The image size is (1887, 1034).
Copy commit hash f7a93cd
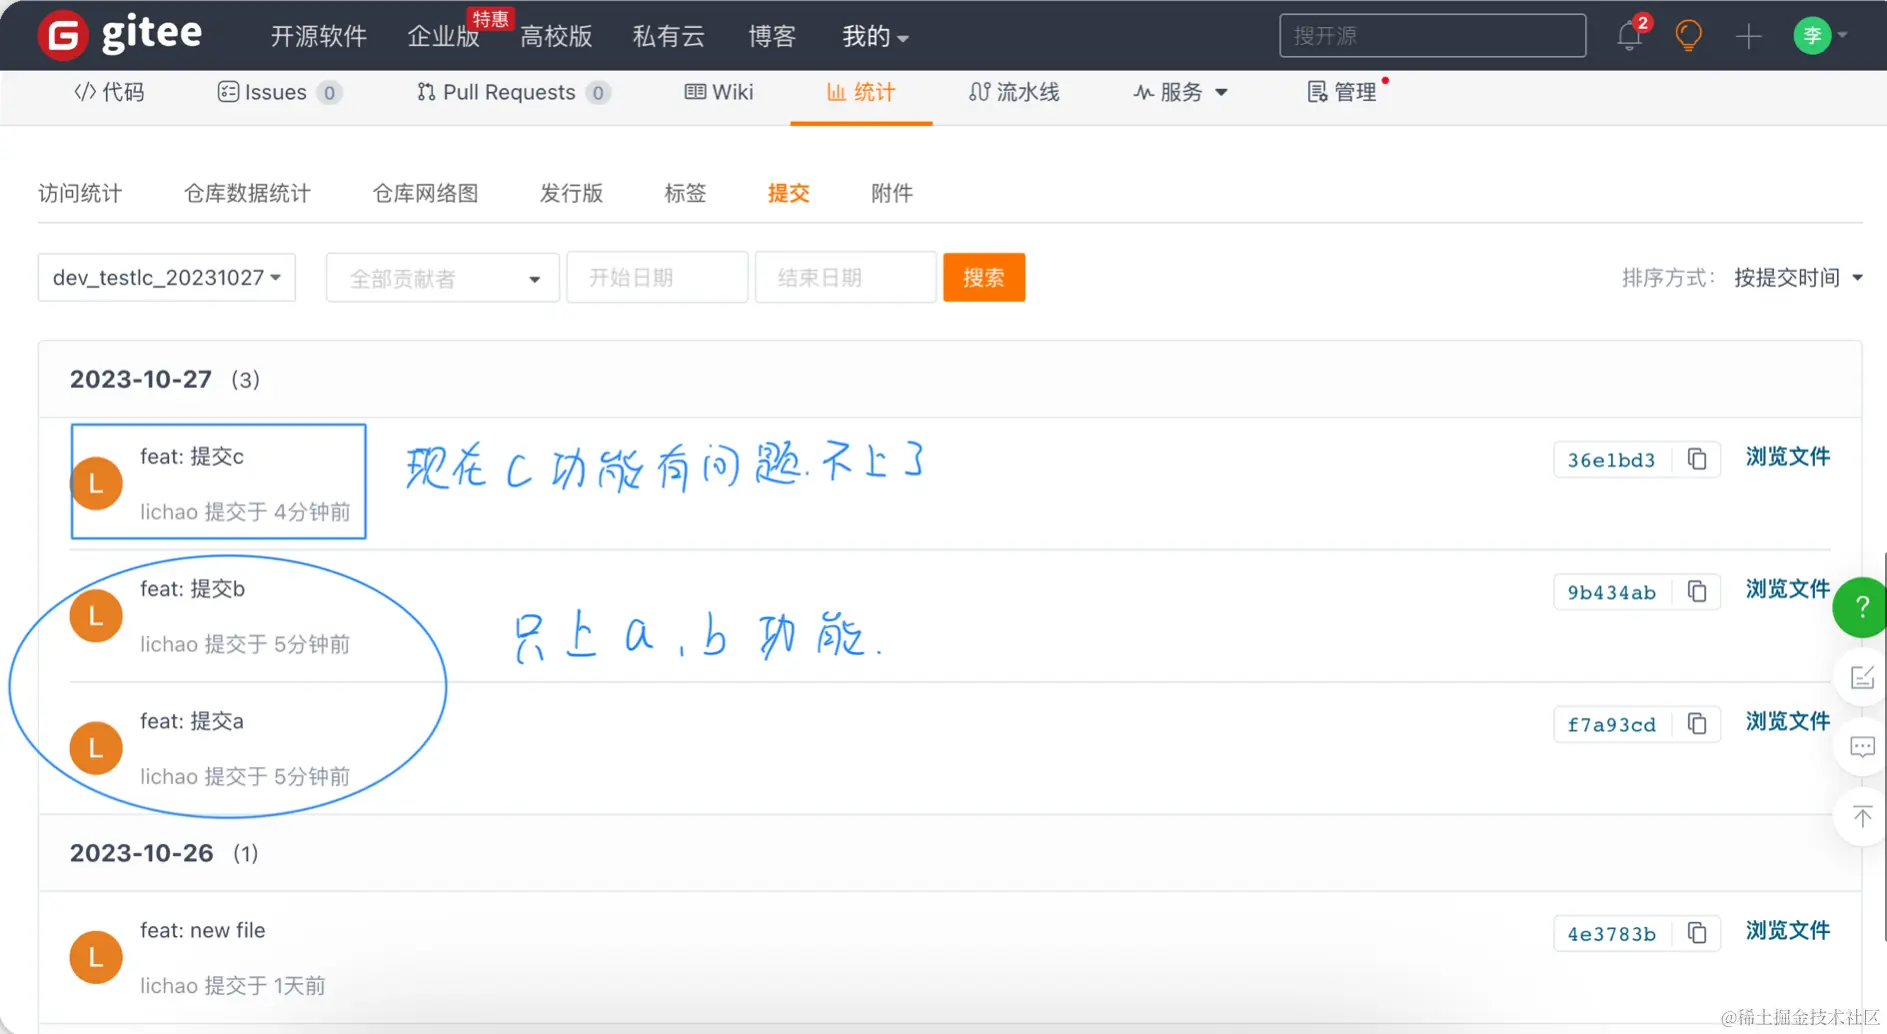point(1697,723)
